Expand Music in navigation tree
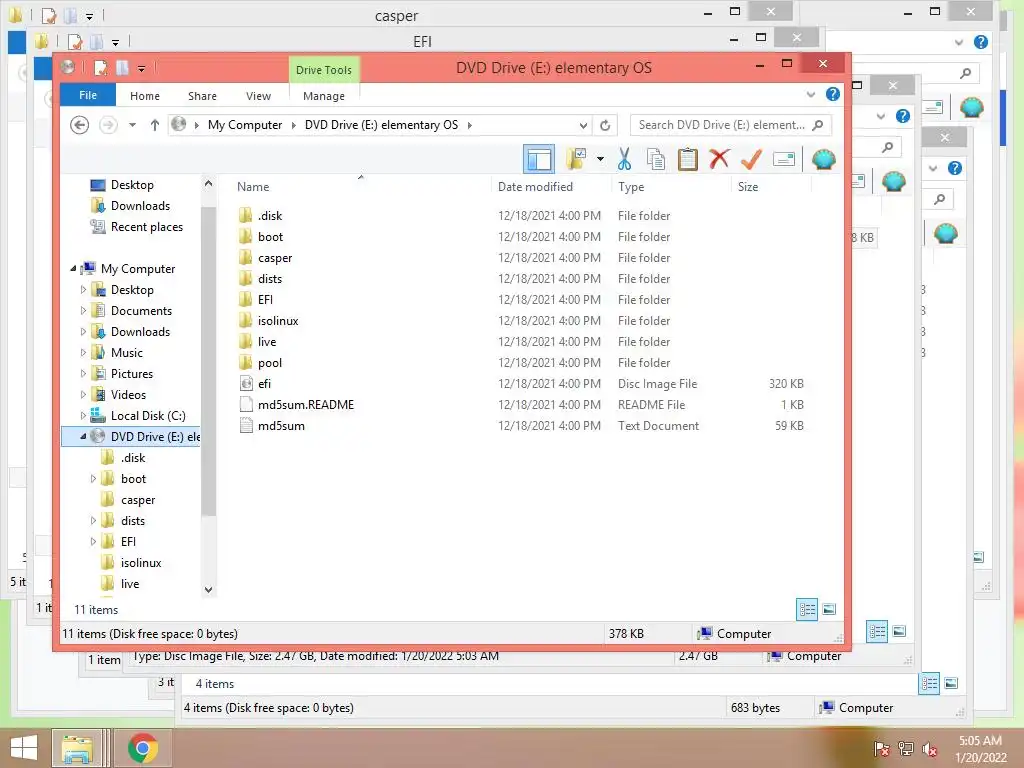 (83, 353)
